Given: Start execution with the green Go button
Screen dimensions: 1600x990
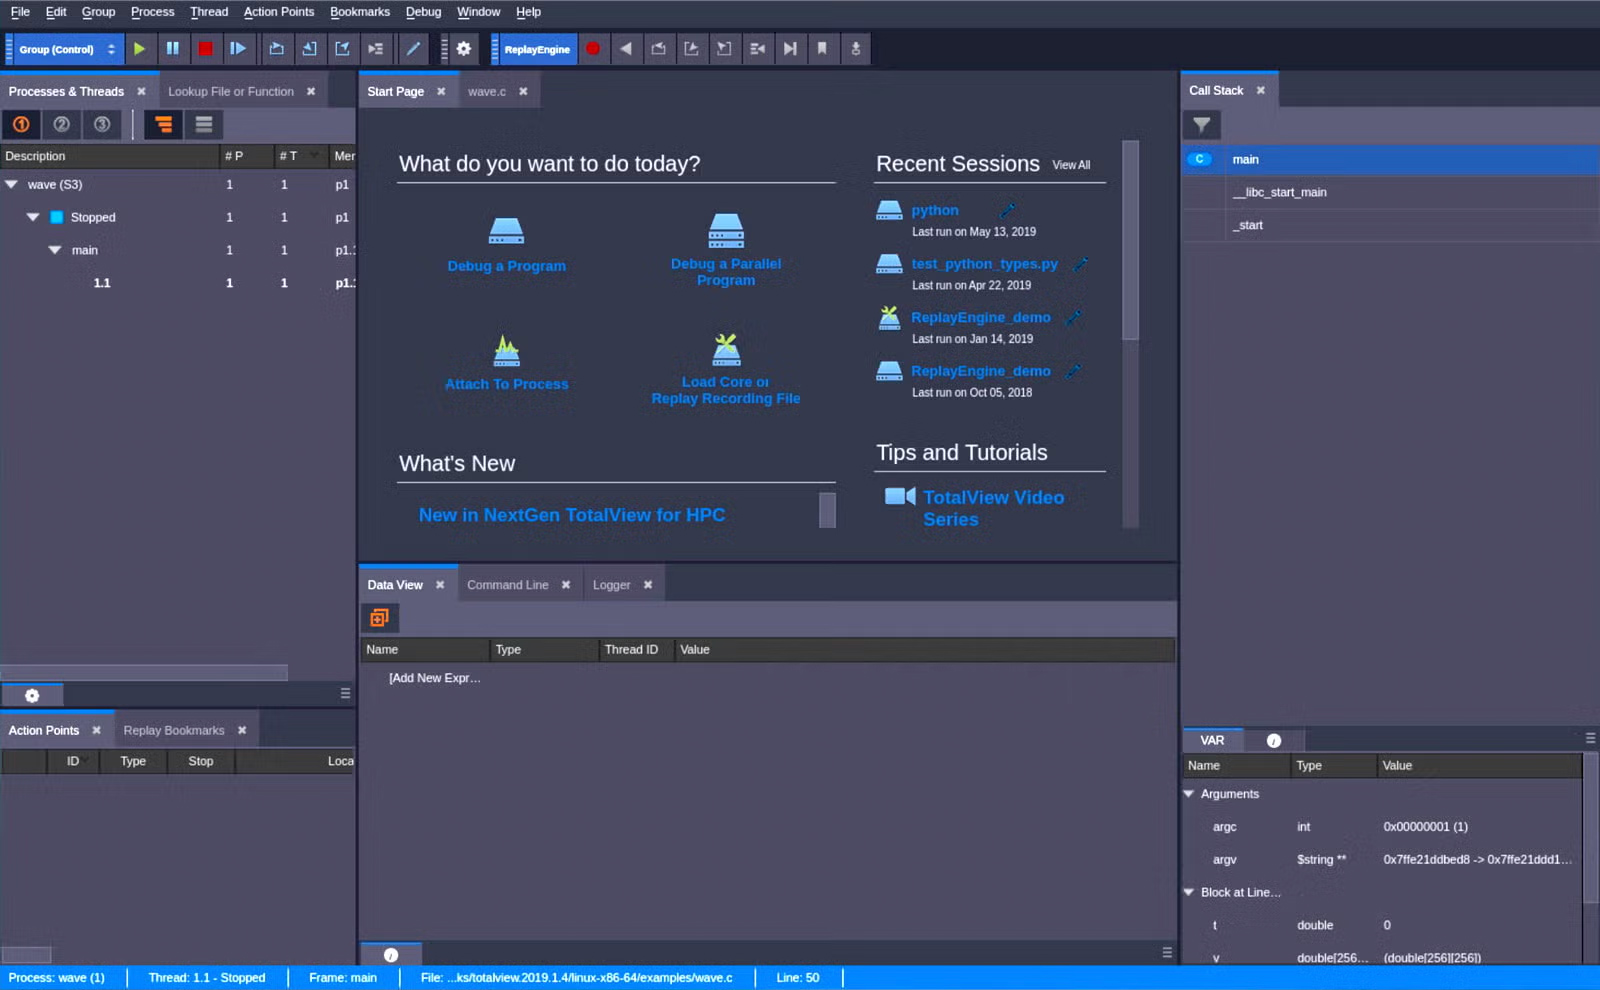Looking at the screenshot, I should pyautogui.click(x=139, y=48).
